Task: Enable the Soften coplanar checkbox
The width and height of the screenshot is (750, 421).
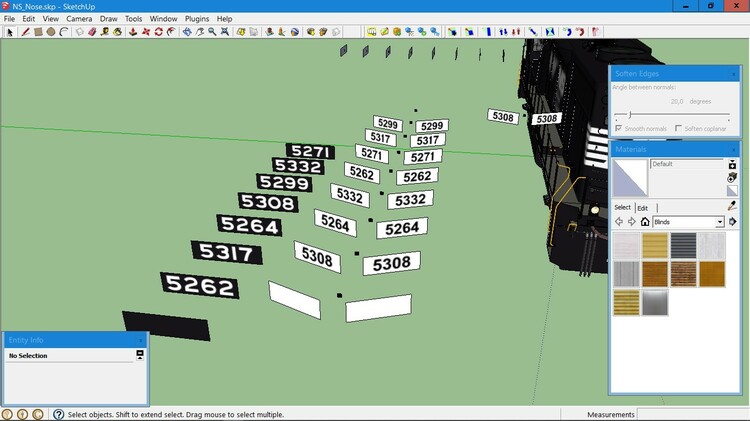Action: point(679,129)
